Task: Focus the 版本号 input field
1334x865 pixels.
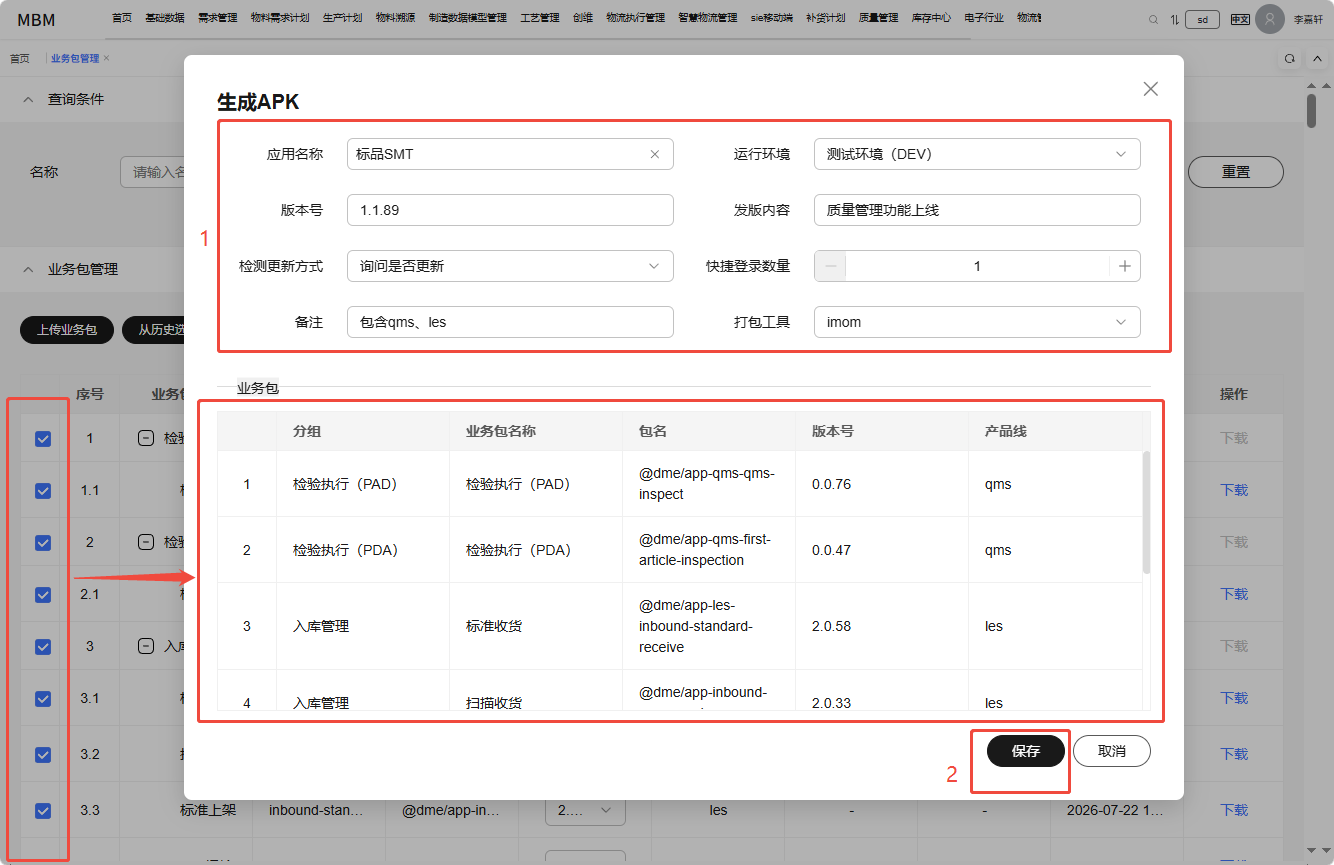Action: tap(510, 210)
